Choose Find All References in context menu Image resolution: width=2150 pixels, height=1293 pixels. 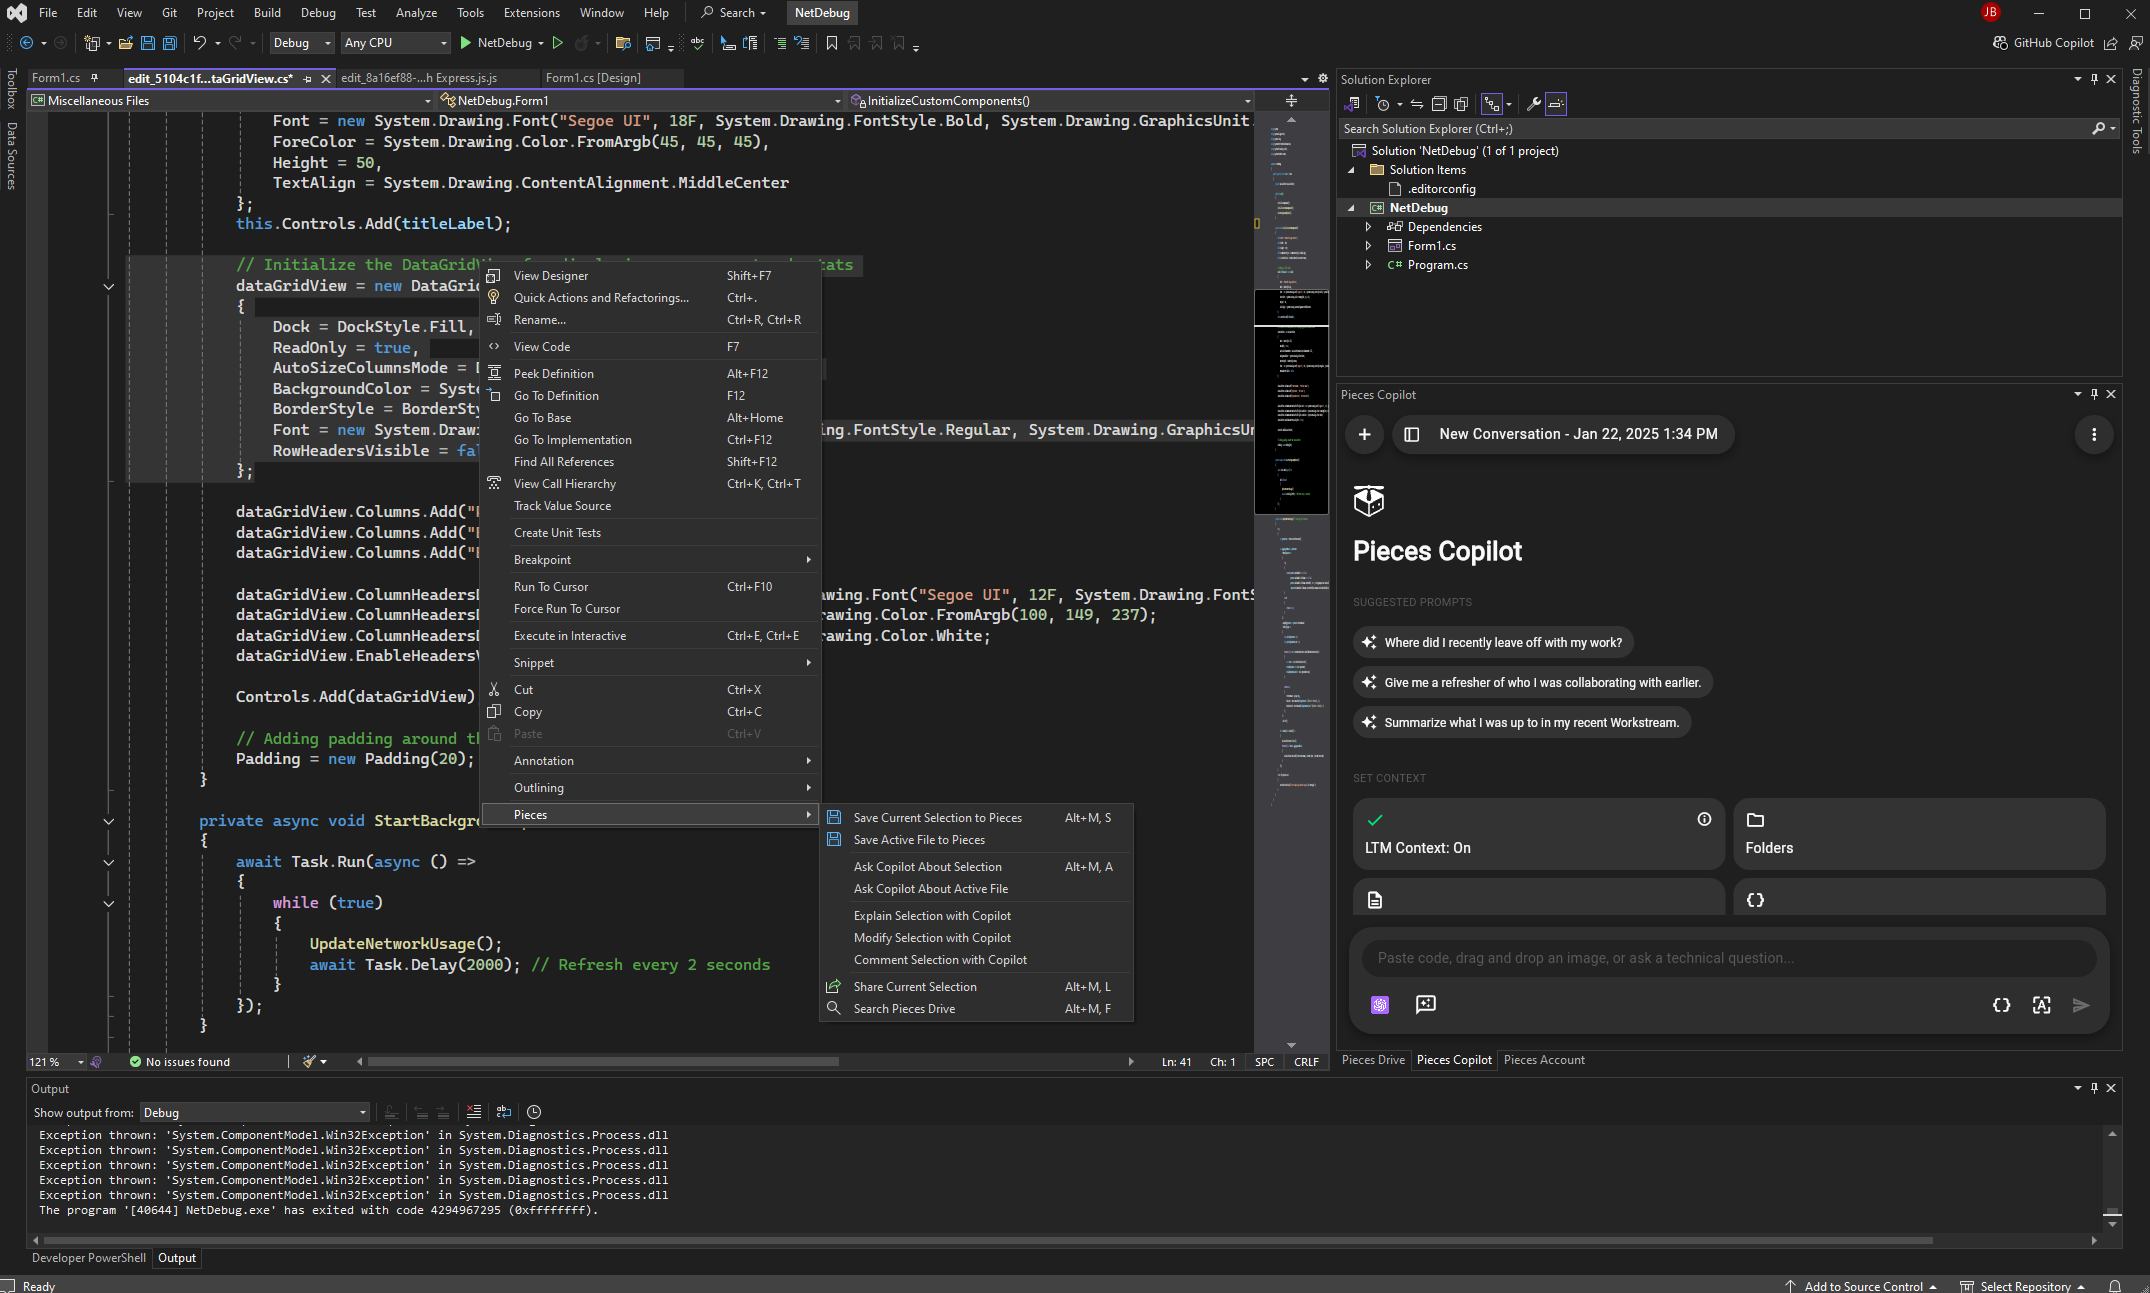pyautogui.click(x=650, y=462)
